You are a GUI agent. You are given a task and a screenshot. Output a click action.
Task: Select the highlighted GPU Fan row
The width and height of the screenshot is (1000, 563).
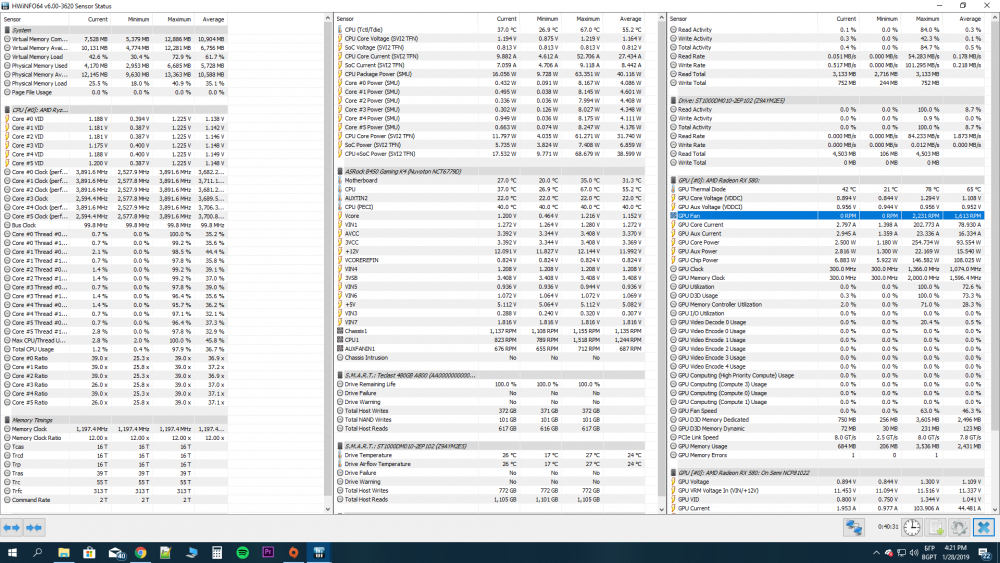click(827, 216)
